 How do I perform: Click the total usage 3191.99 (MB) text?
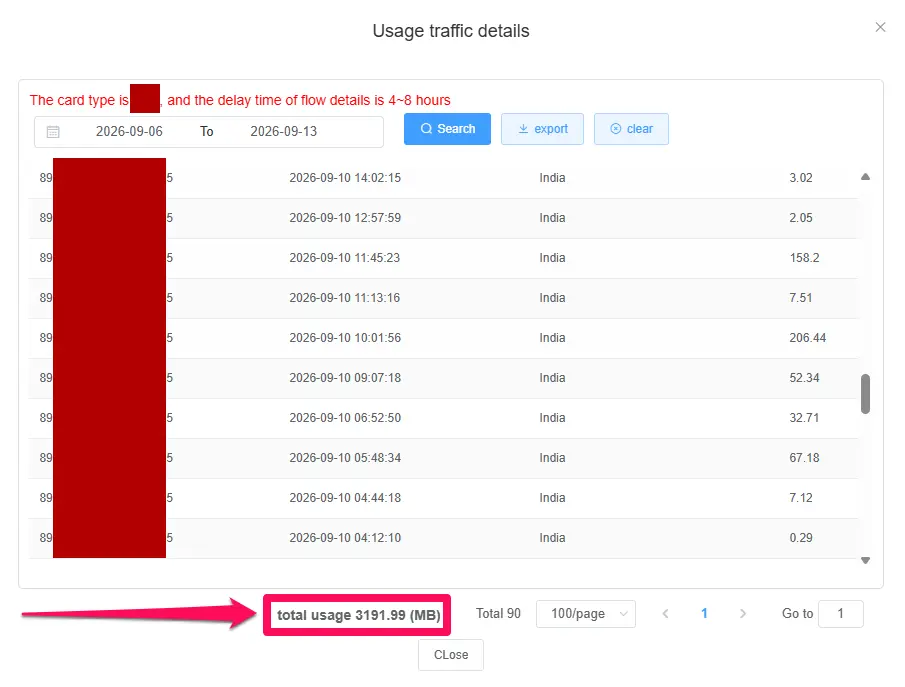(358, 615)
